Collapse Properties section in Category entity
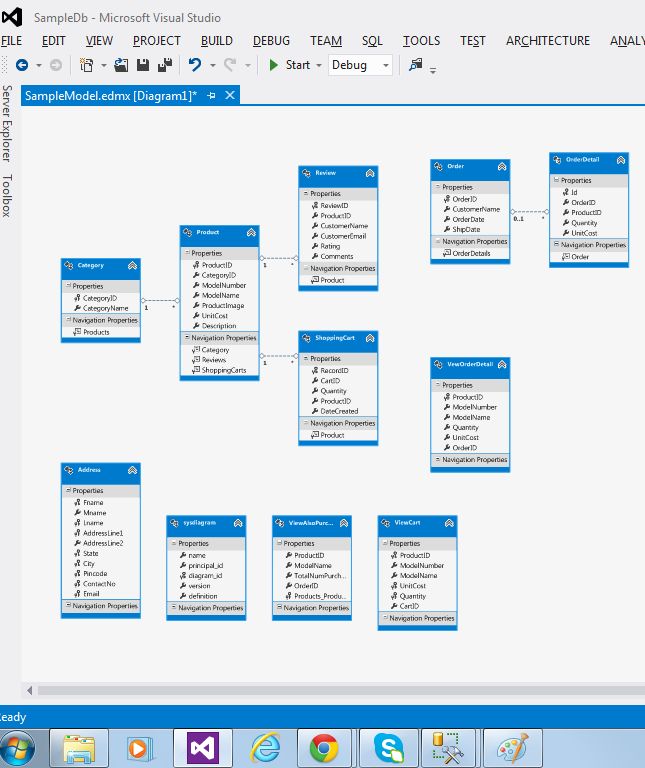This screenshot has height=768, width=645. tap(69, 286)
